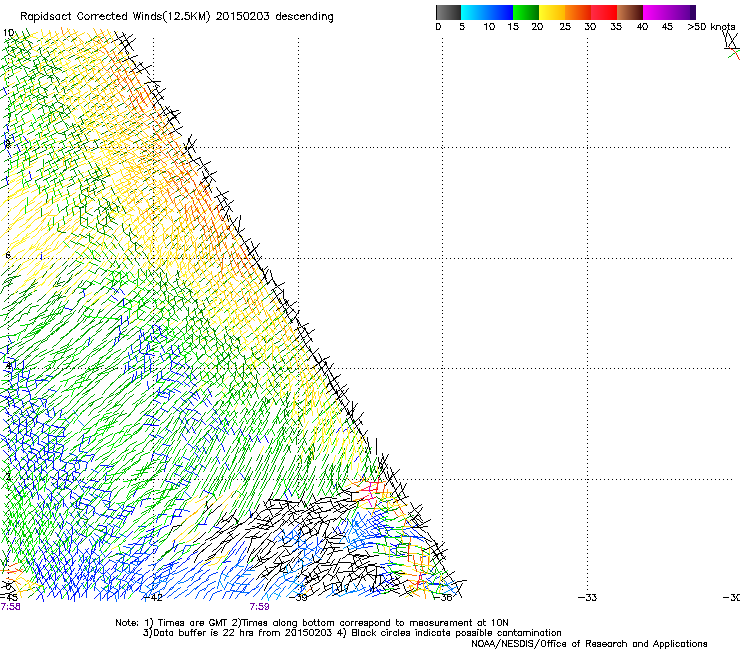The width and height of the screenshot is (740, 650).
Task: Click the 'Rapidscat Corrected Winds(12.5KM)' title text
Action: [116, 17]
